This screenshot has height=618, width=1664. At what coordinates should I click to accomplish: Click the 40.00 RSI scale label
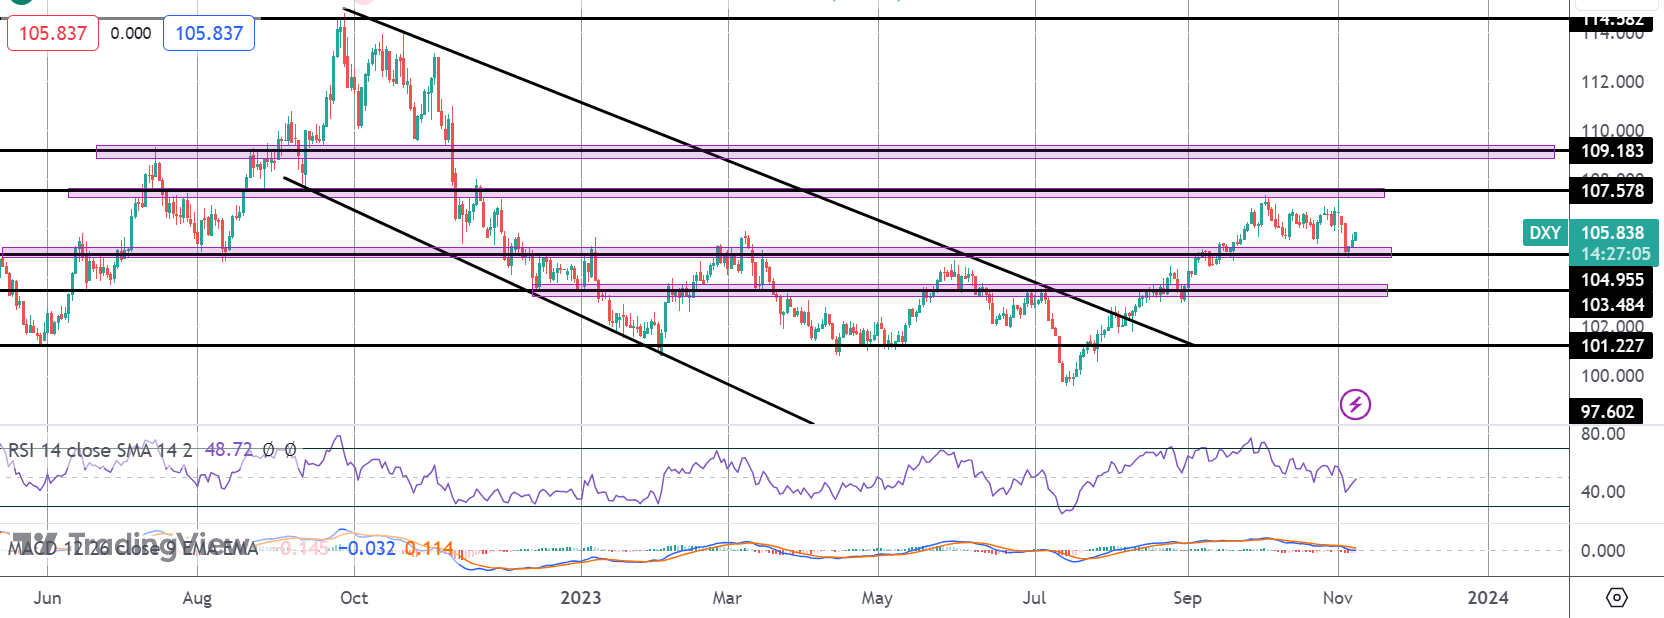pyautogui.click(x=1602, y=491)
